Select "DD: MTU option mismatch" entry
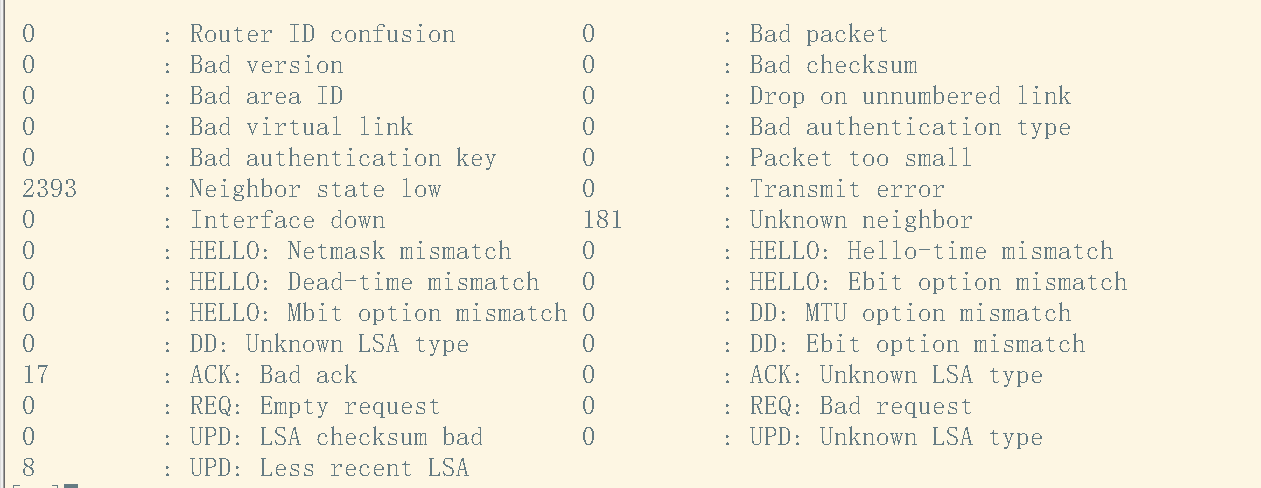This screenshot has height=488, width=1261. pyautogui.click(x=910, y=313)
